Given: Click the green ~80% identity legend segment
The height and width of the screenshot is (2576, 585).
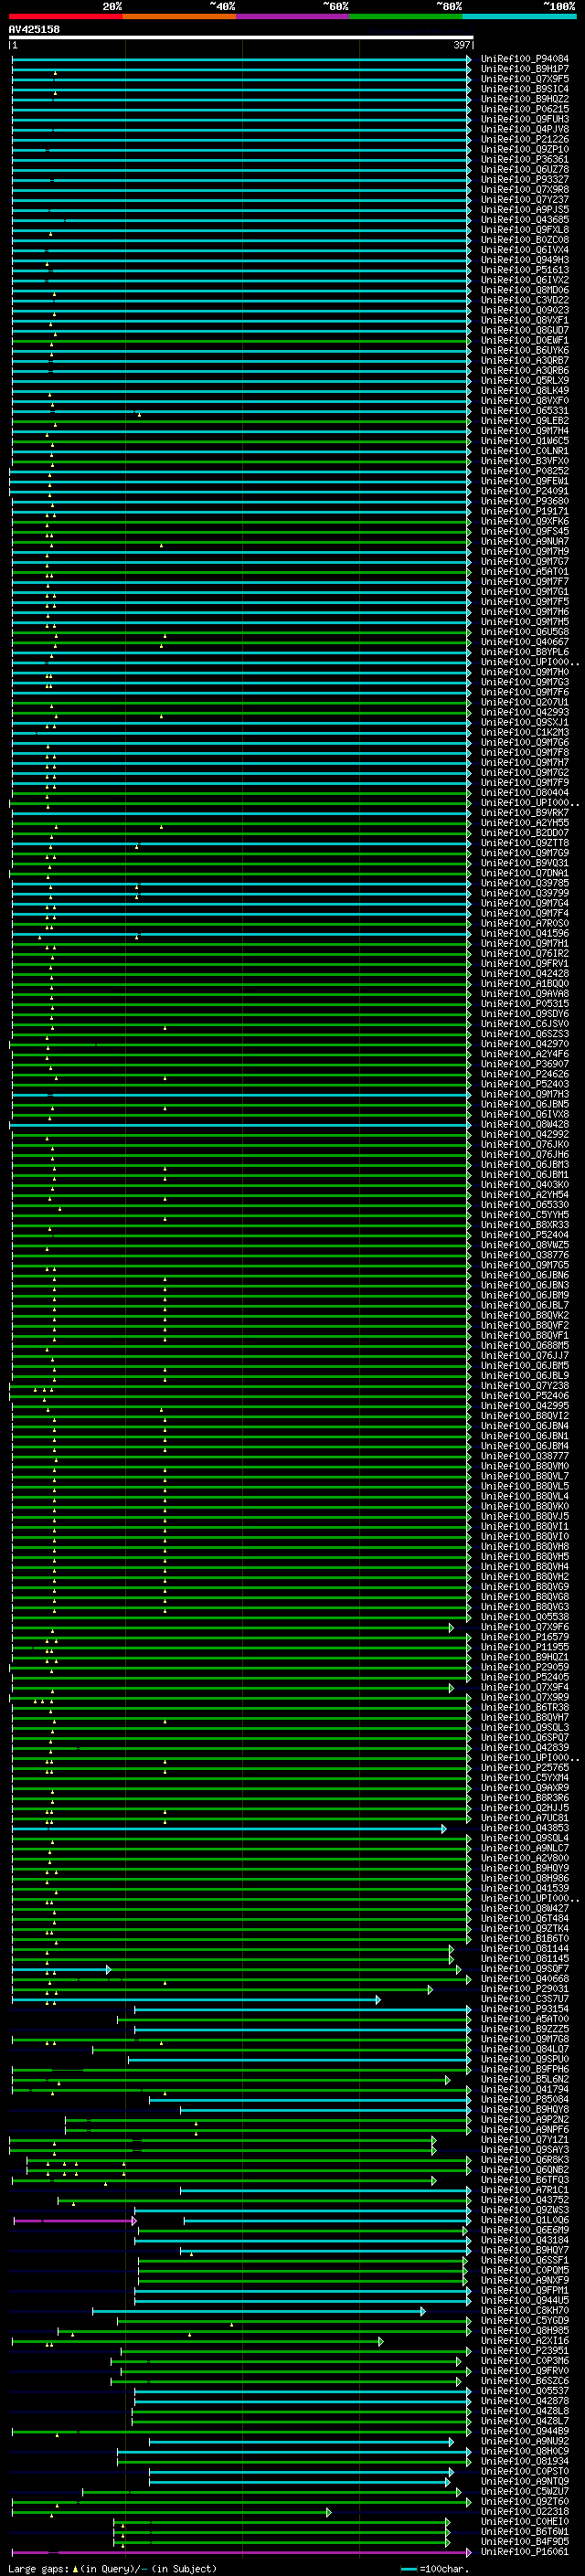Looking at the screenshot, I should coord(406,16).
